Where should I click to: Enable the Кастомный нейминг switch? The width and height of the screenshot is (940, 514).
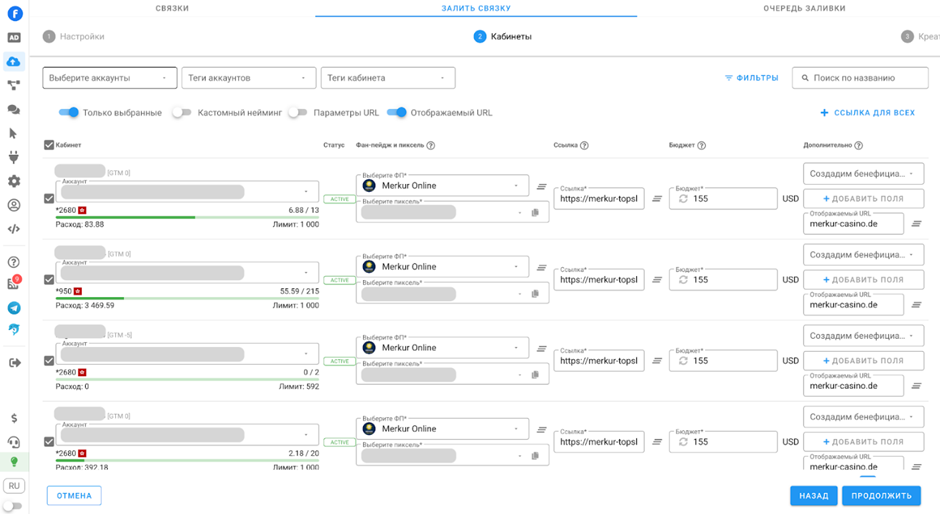(x=181, y=113)
